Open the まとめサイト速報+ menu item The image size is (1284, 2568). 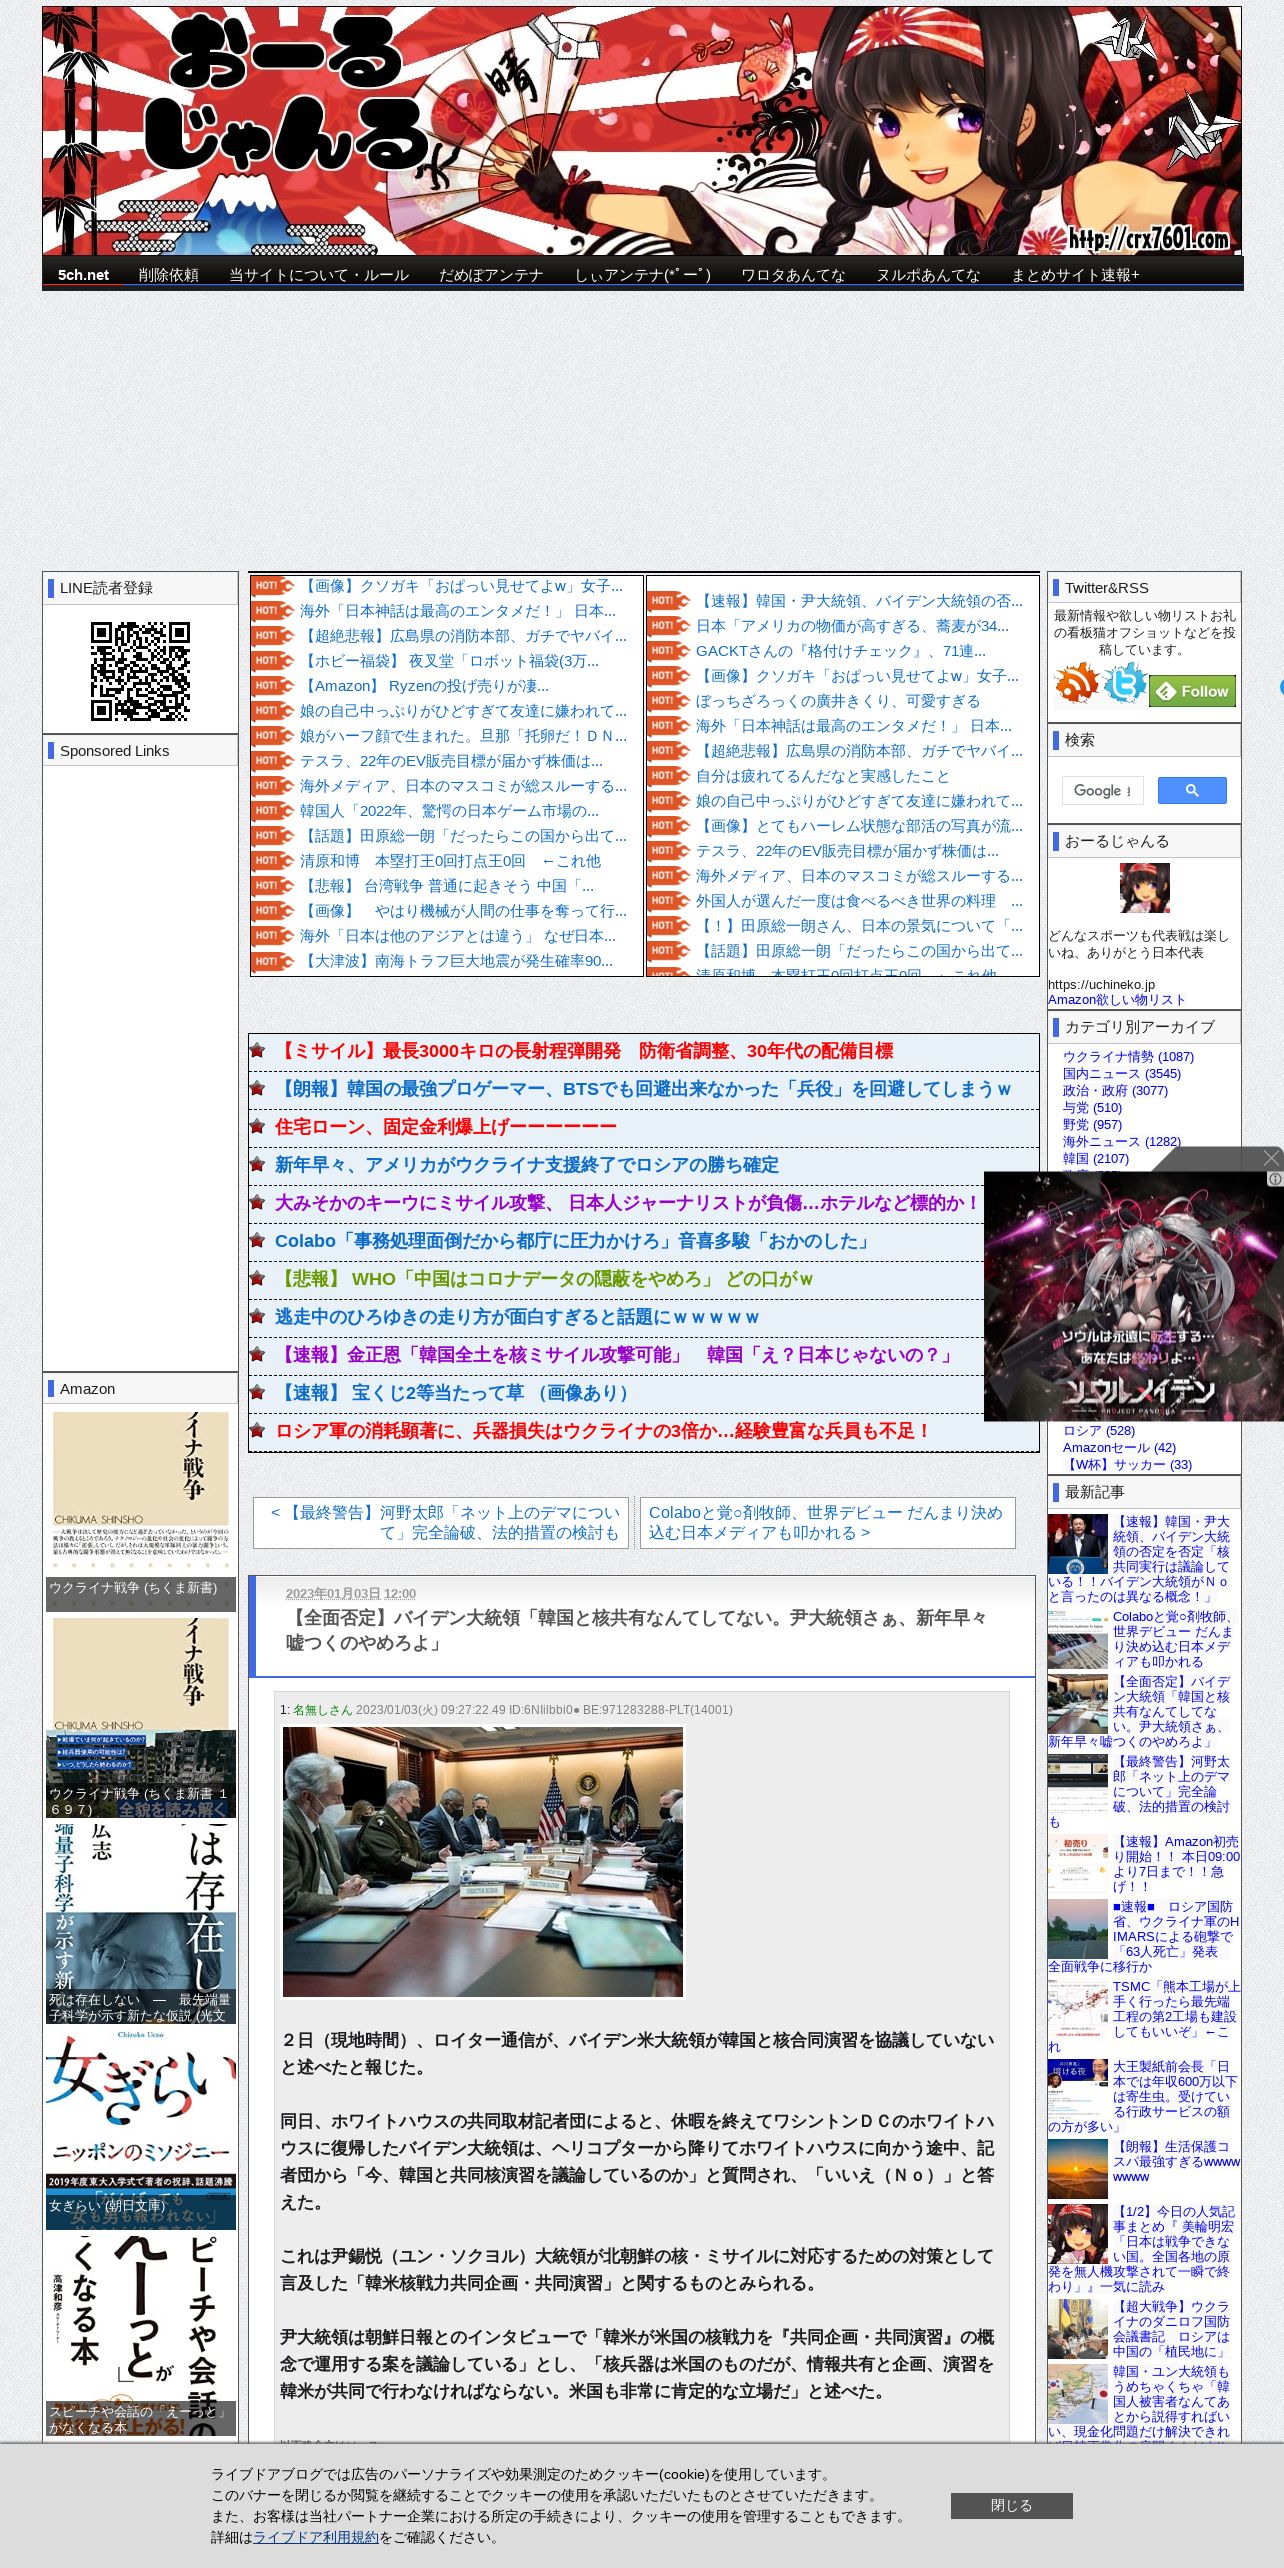pos(1075,275)
